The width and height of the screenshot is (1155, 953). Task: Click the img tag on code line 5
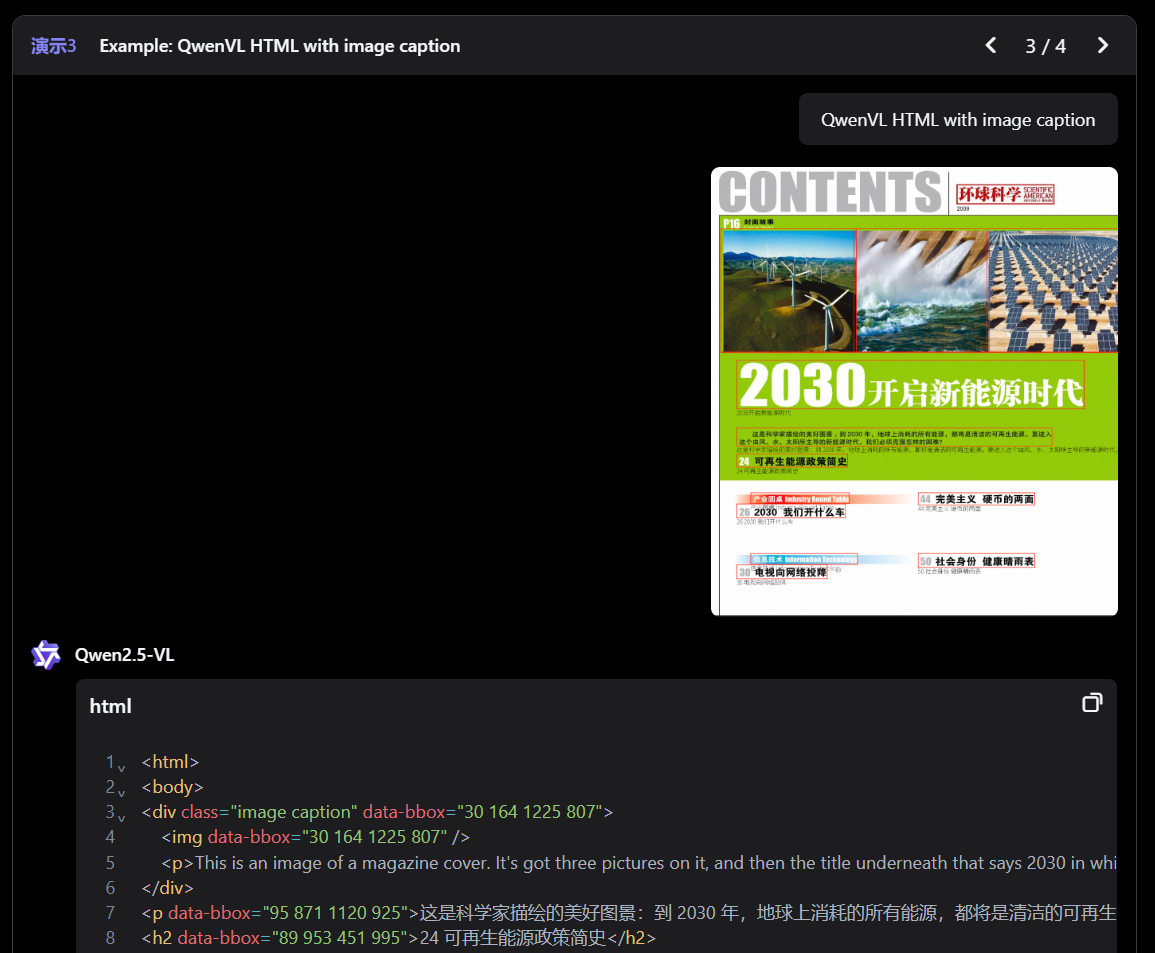(x=187, y=837)
